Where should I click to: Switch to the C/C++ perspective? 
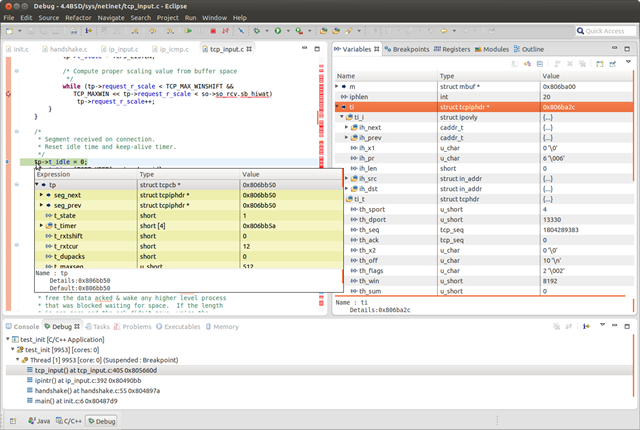tap(69, 421)
